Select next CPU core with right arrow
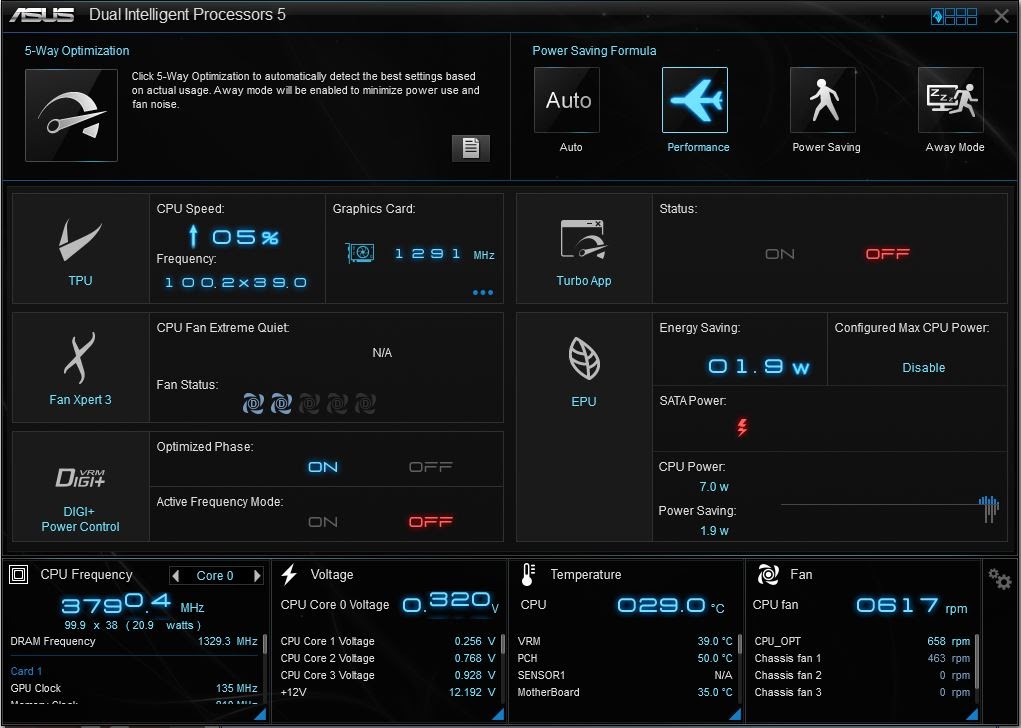The width and height of the screenshot is (1021, 728). (x=257, y=576)
